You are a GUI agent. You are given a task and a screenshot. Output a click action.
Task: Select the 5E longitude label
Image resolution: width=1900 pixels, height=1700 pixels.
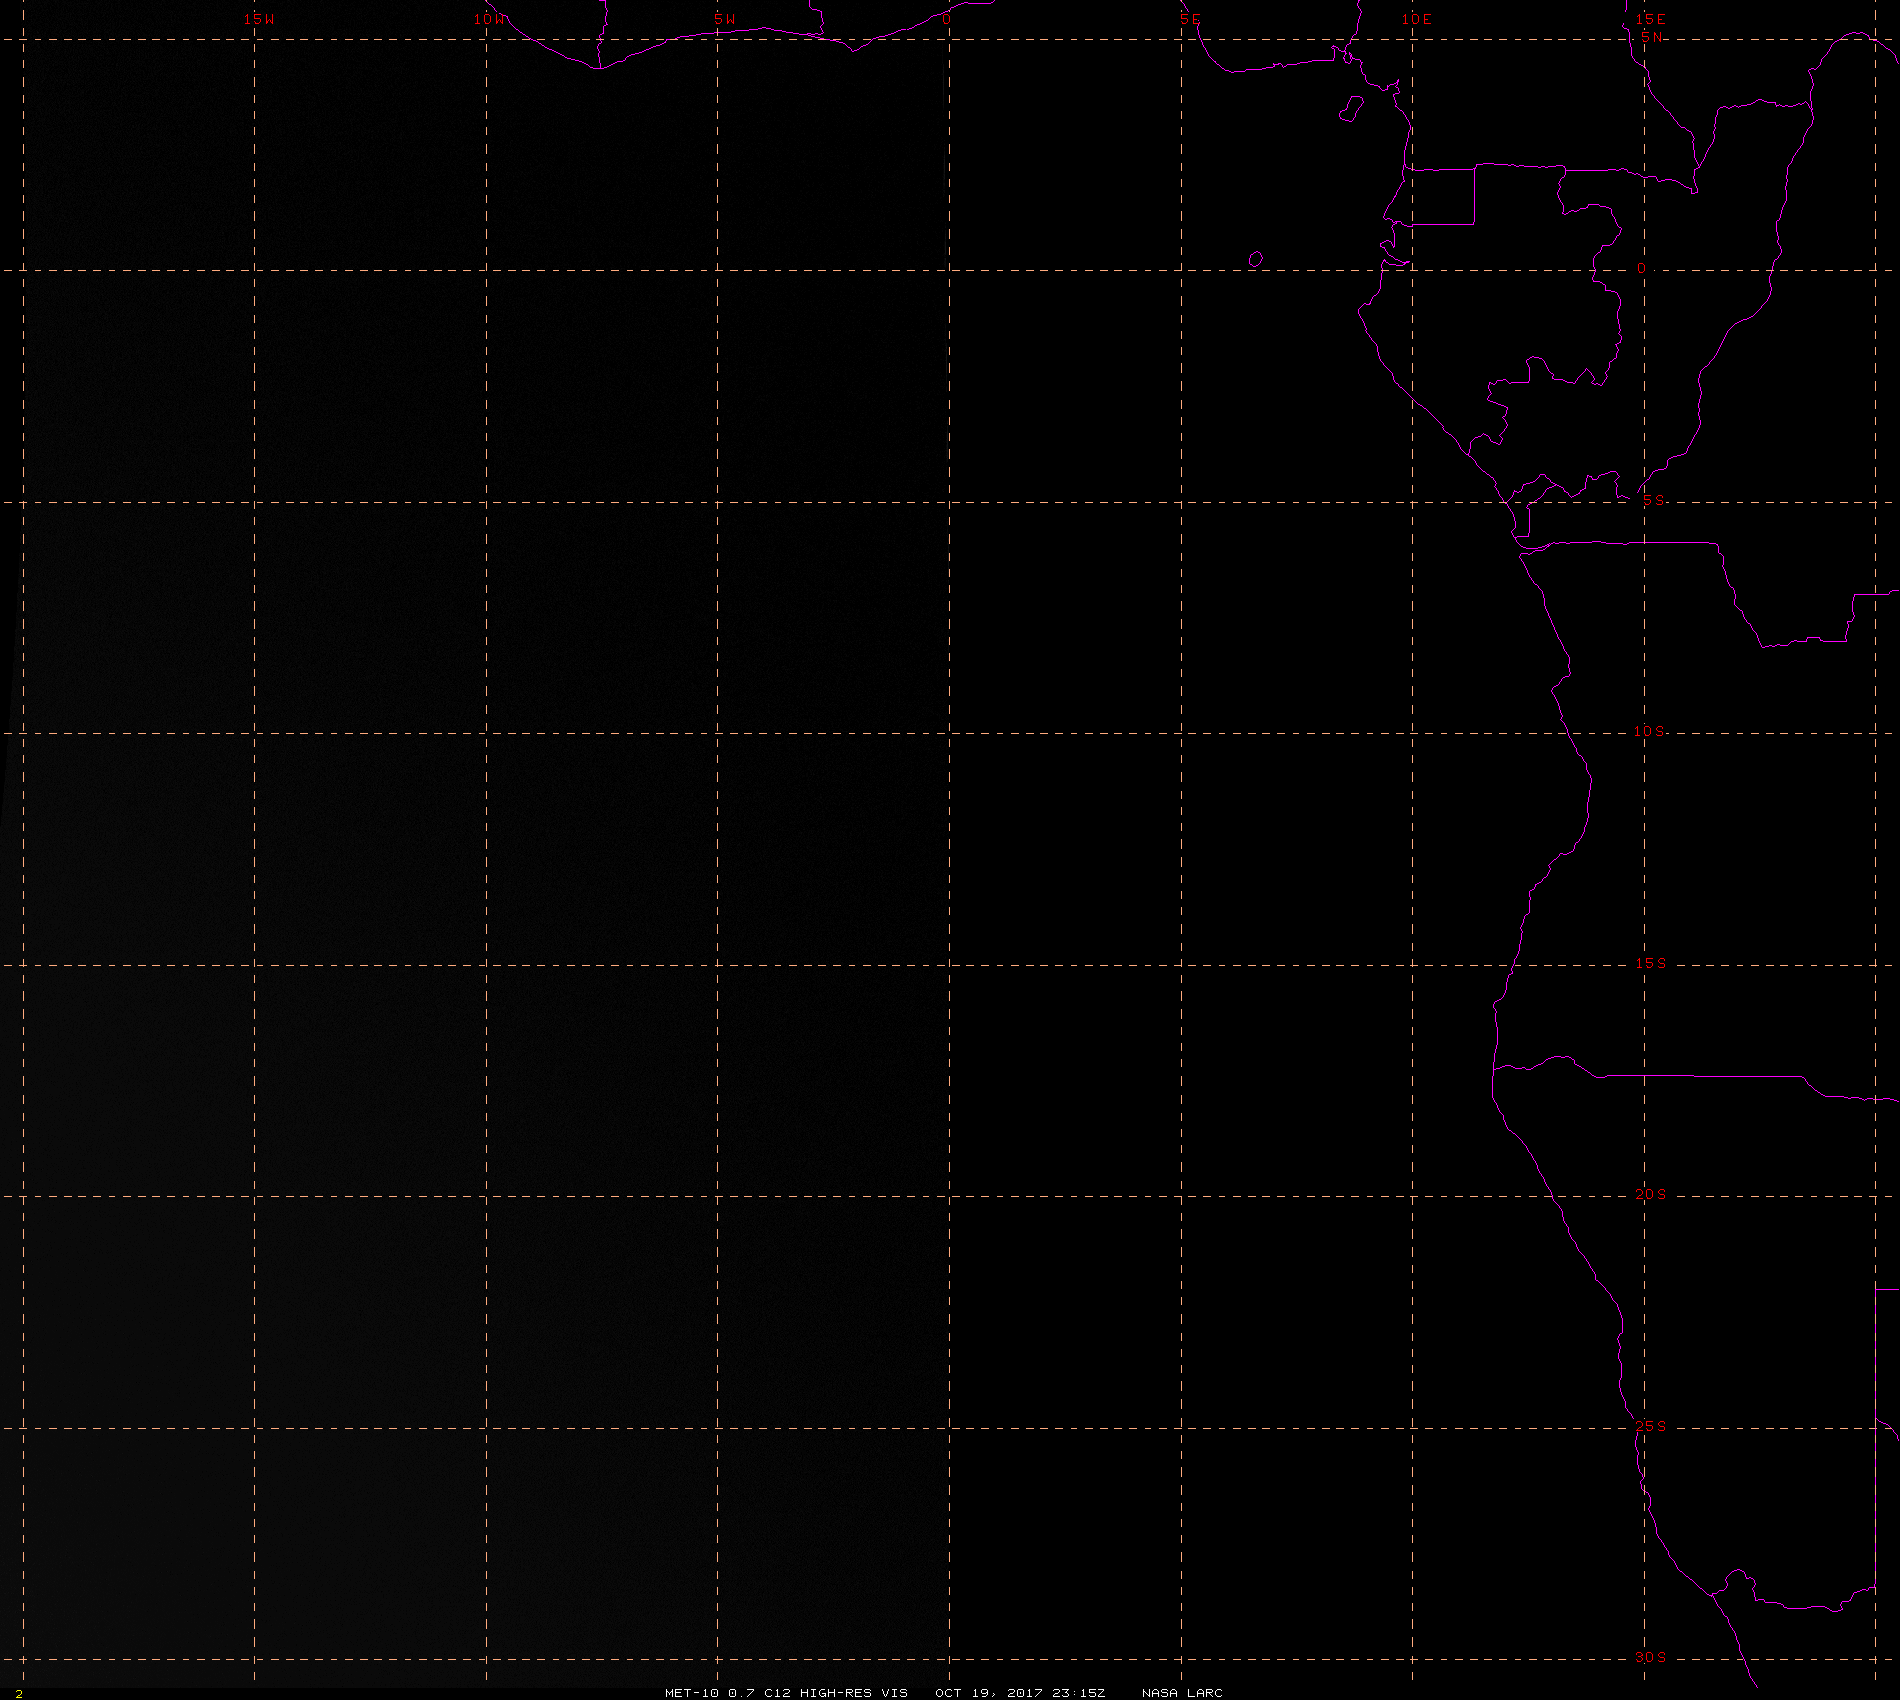point(1190,19)
